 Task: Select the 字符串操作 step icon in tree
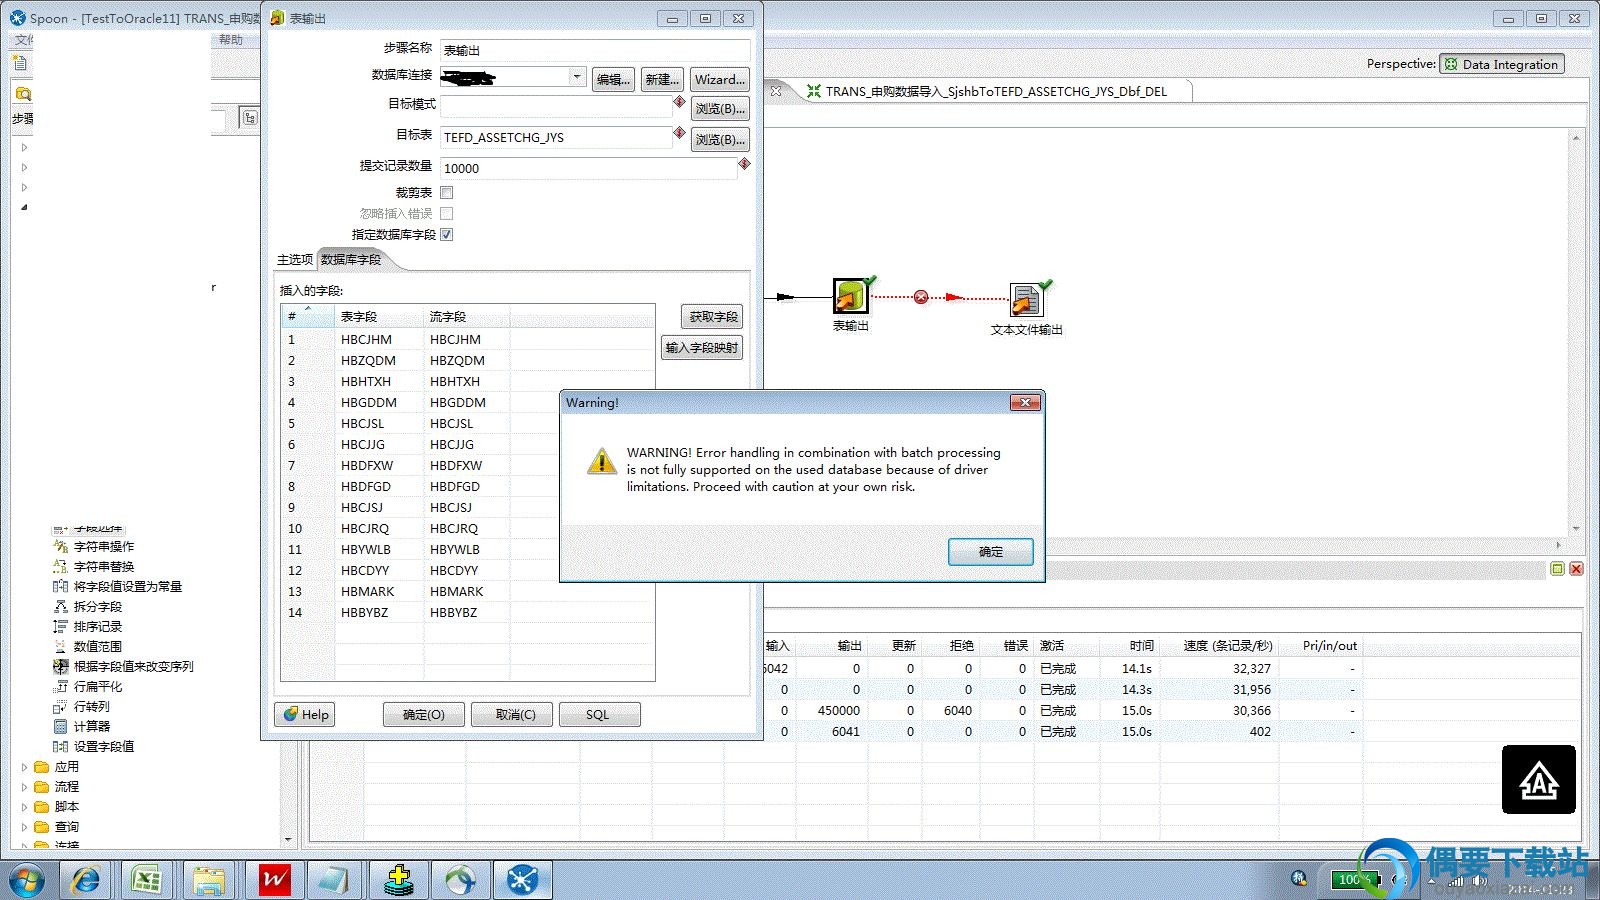point(60,546)
